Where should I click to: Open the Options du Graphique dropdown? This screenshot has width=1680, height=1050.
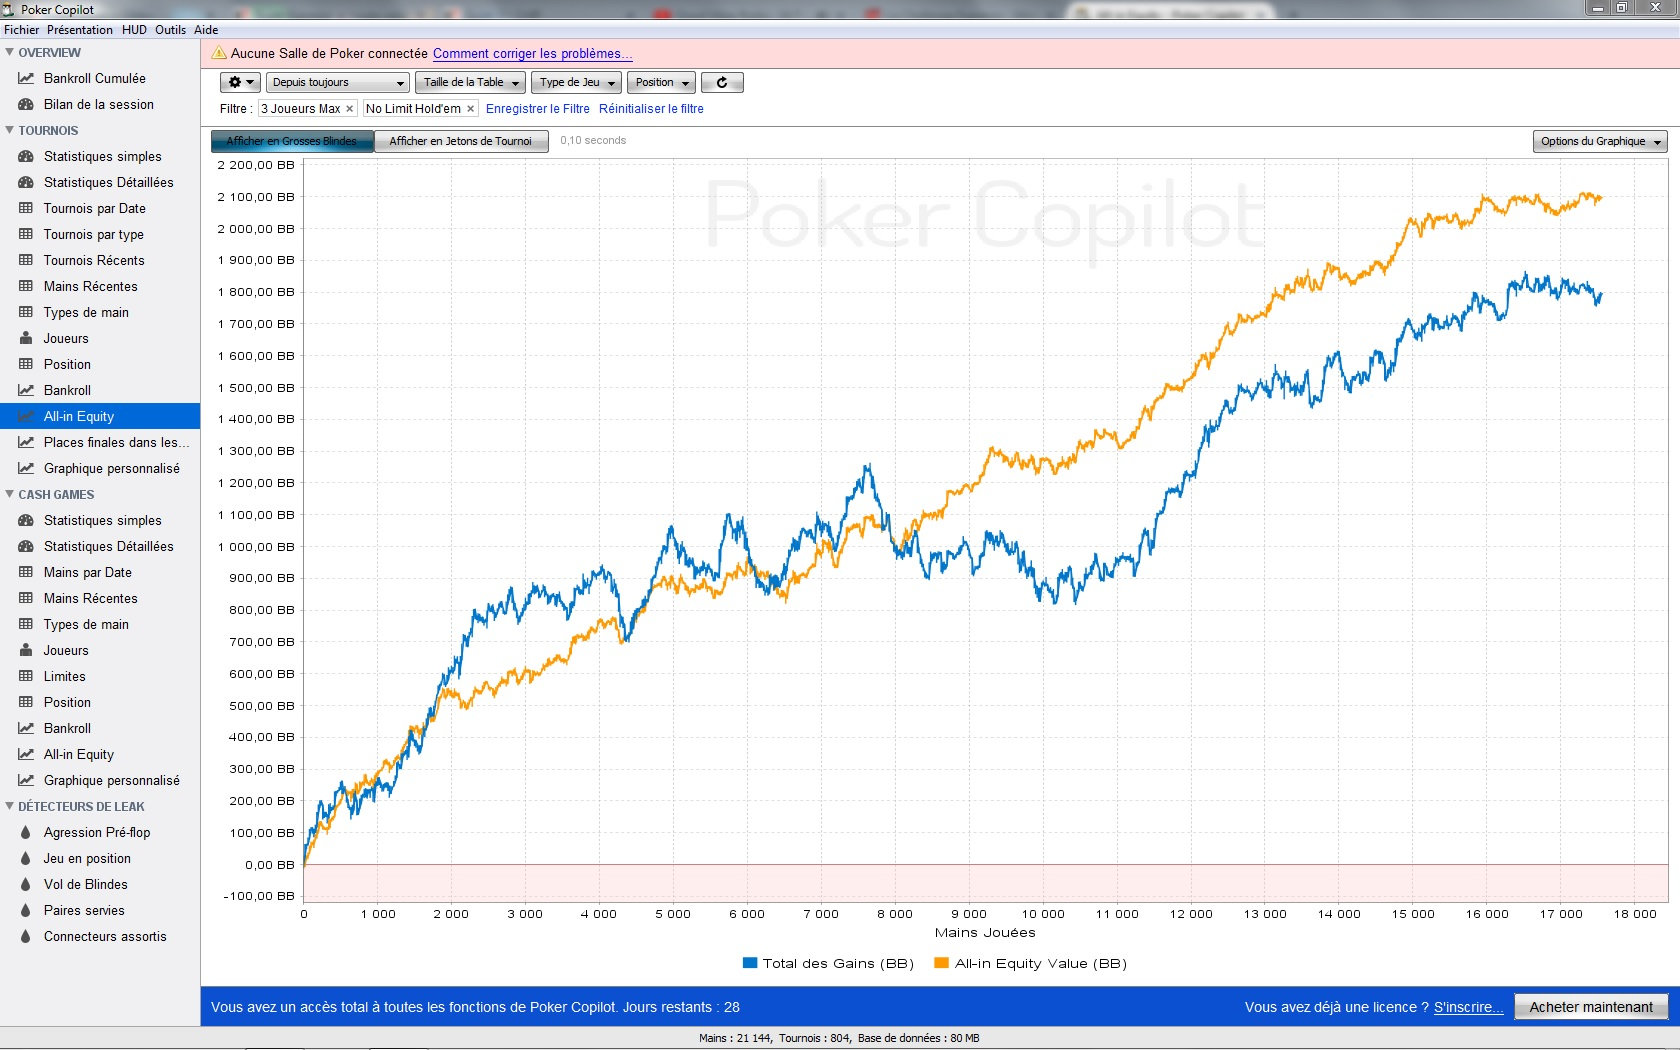click(1600, 141)
